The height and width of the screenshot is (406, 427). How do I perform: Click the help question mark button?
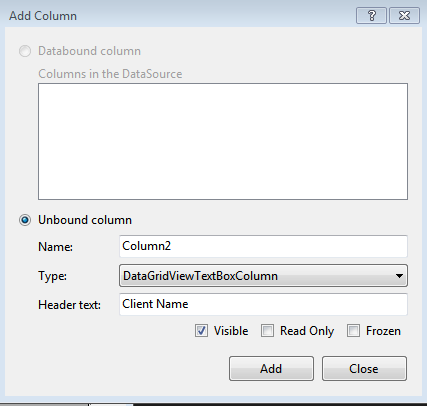tap(371, 16)
